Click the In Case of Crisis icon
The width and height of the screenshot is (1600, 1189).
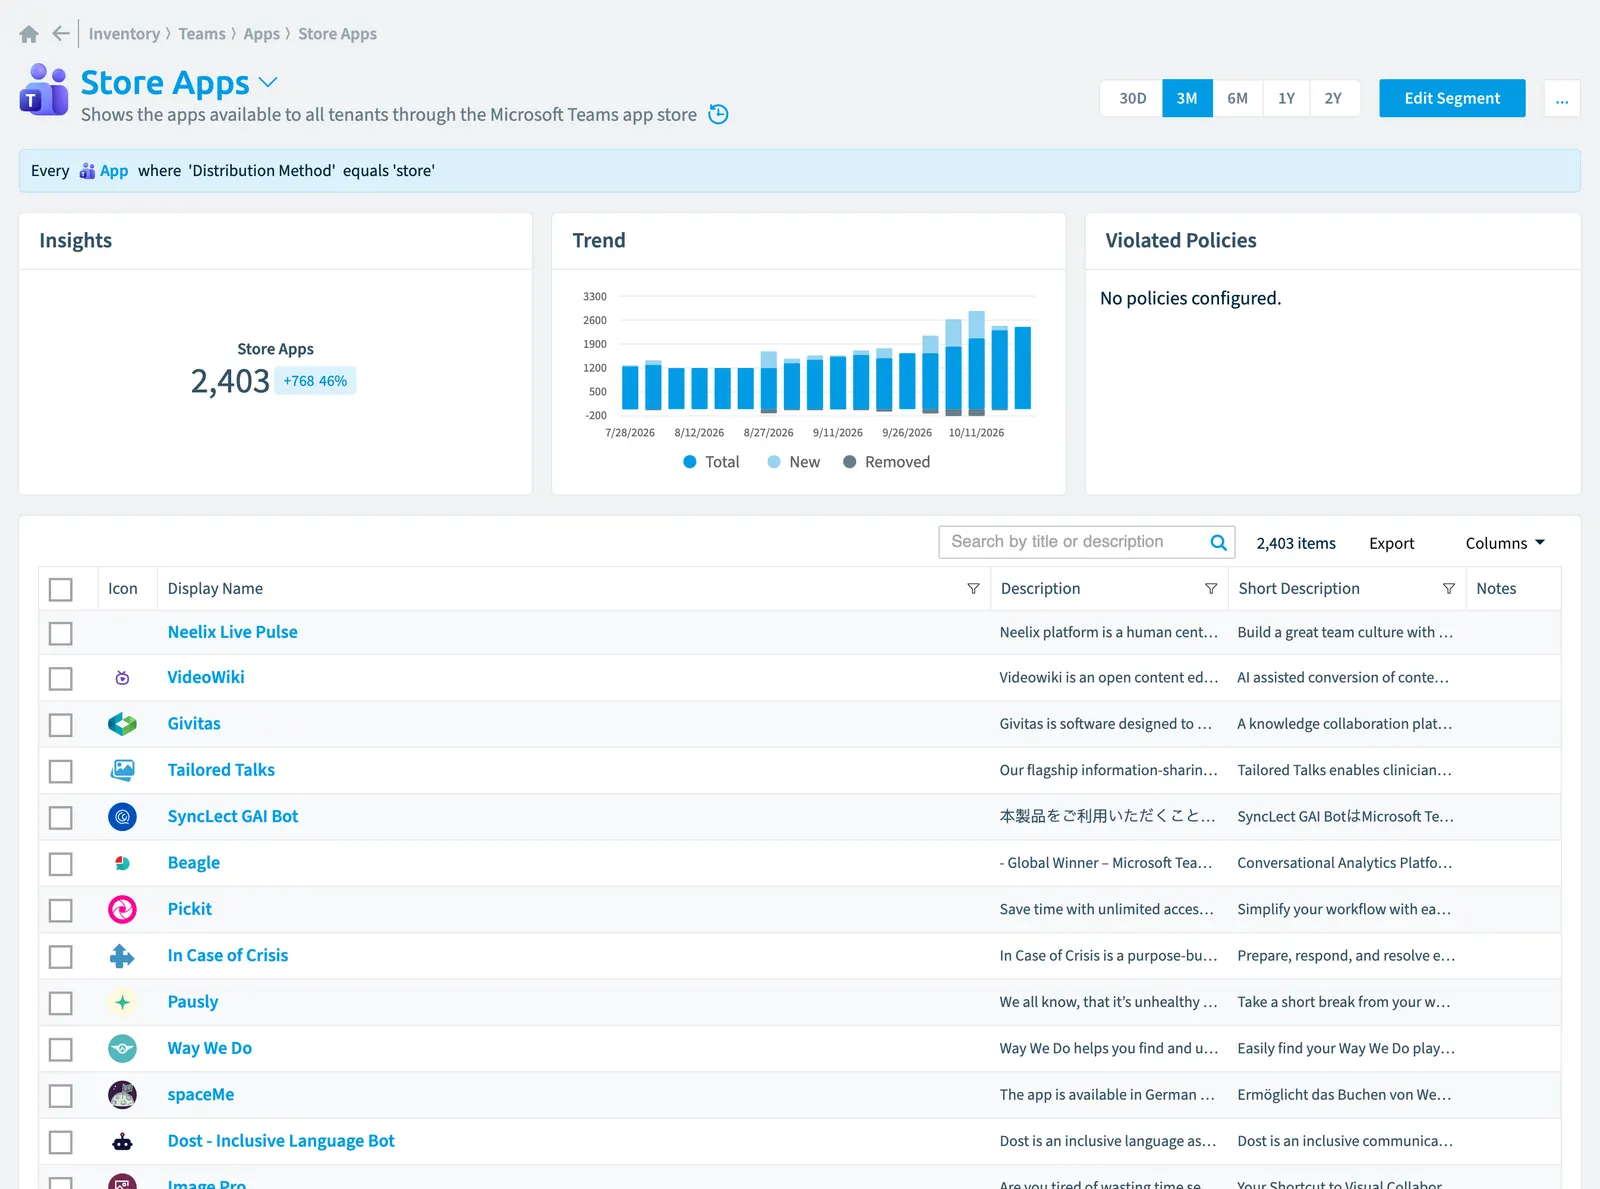(x=122, y=956)
